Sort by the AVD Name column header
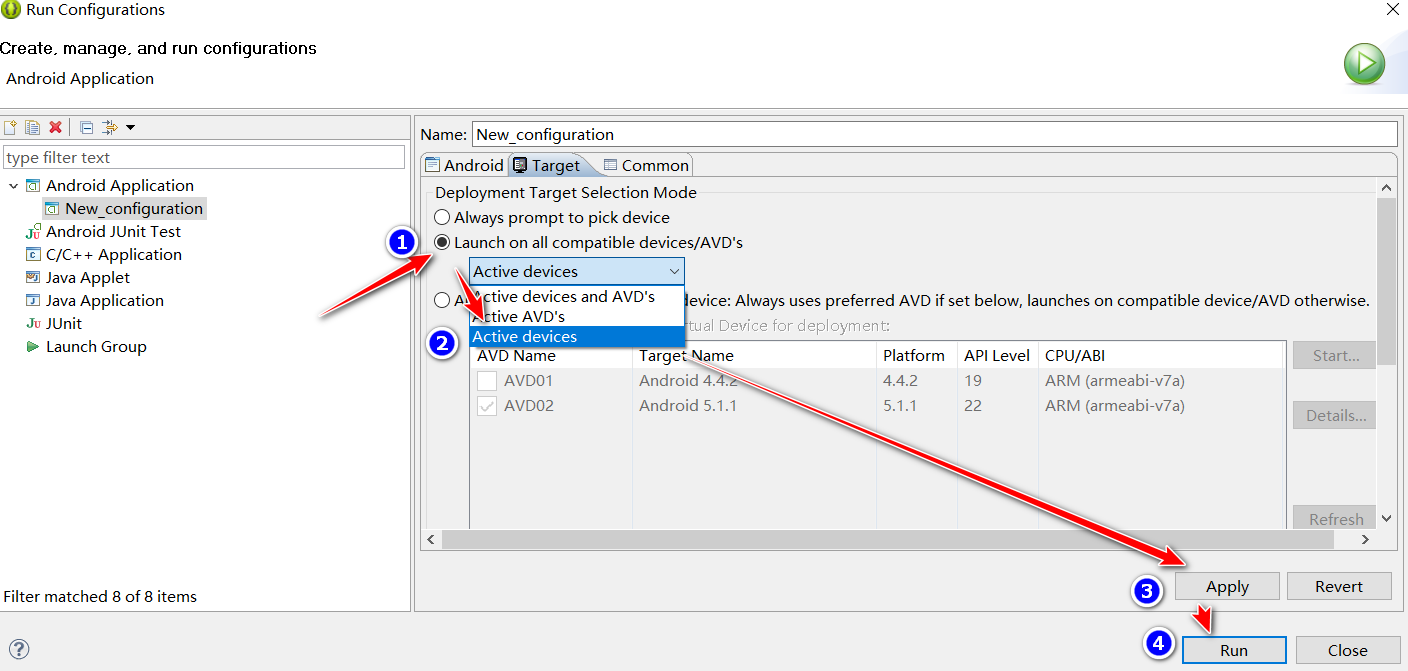This screenshot has height=671, width=1408. click(550, 356)
